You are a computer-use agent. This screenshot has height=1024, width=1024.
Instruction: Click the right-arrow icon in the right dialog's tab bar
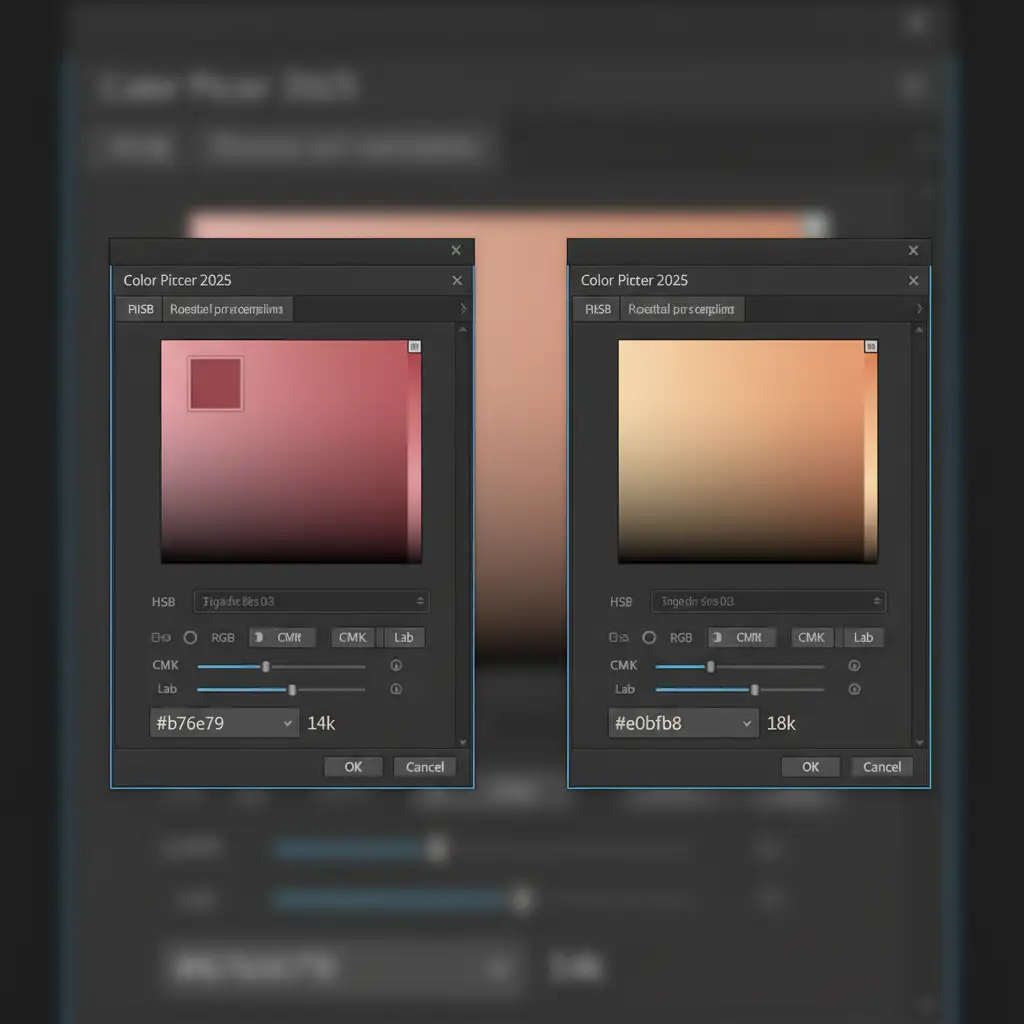[919, 309]
